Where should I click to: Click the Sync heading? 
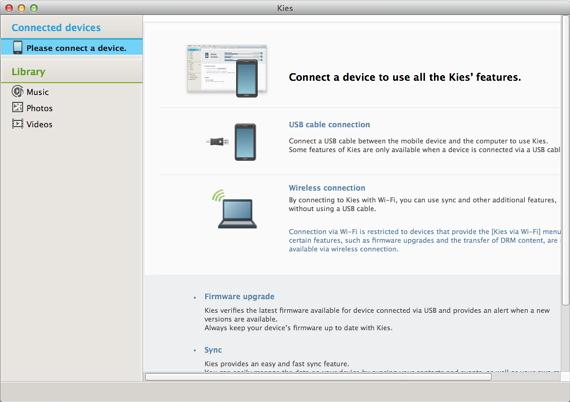point(213,350)
